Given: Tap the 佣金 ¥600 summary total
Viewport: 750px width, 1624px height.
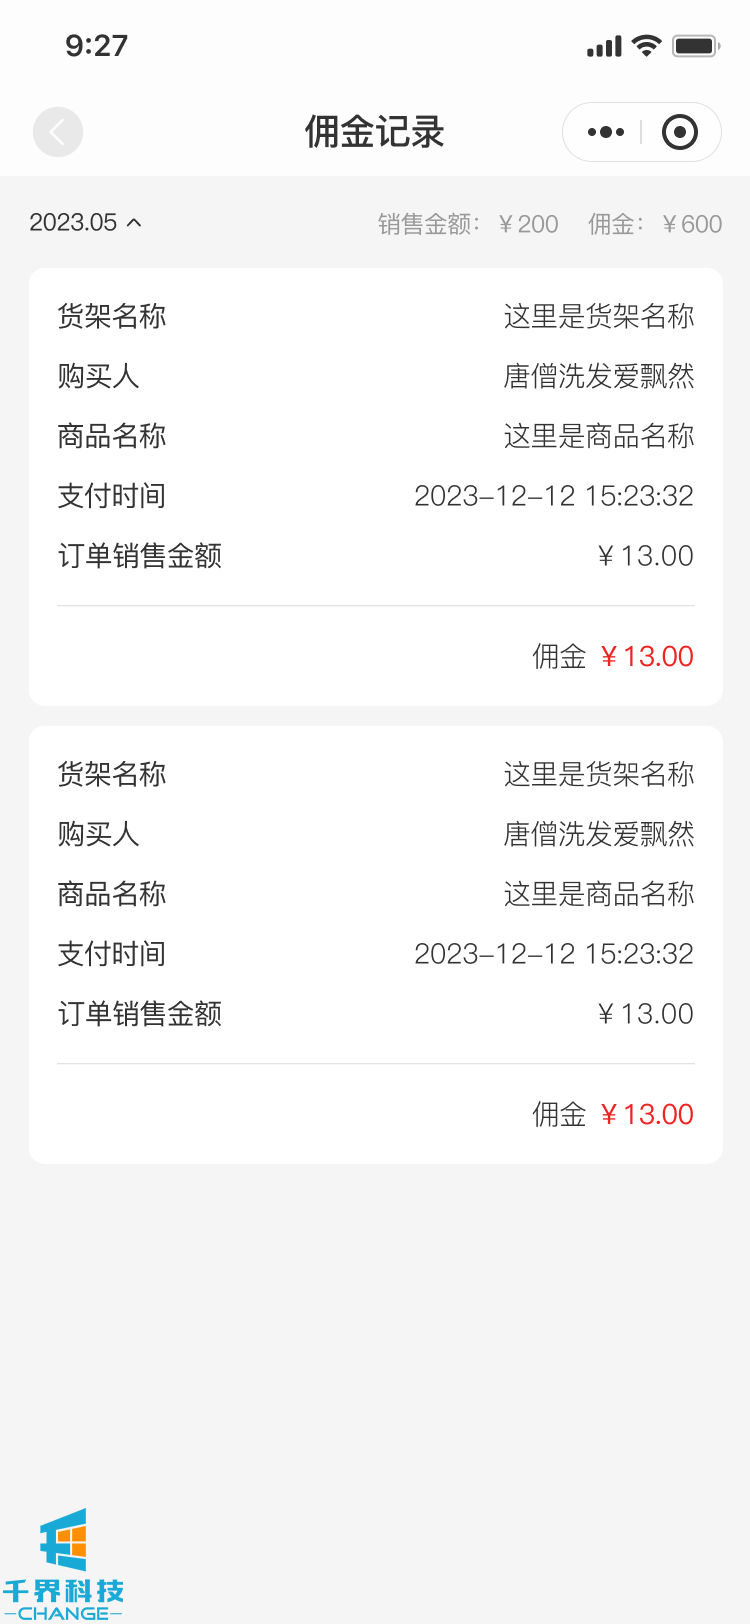Looking at the screenshot, I should click(x=655, y=224).
